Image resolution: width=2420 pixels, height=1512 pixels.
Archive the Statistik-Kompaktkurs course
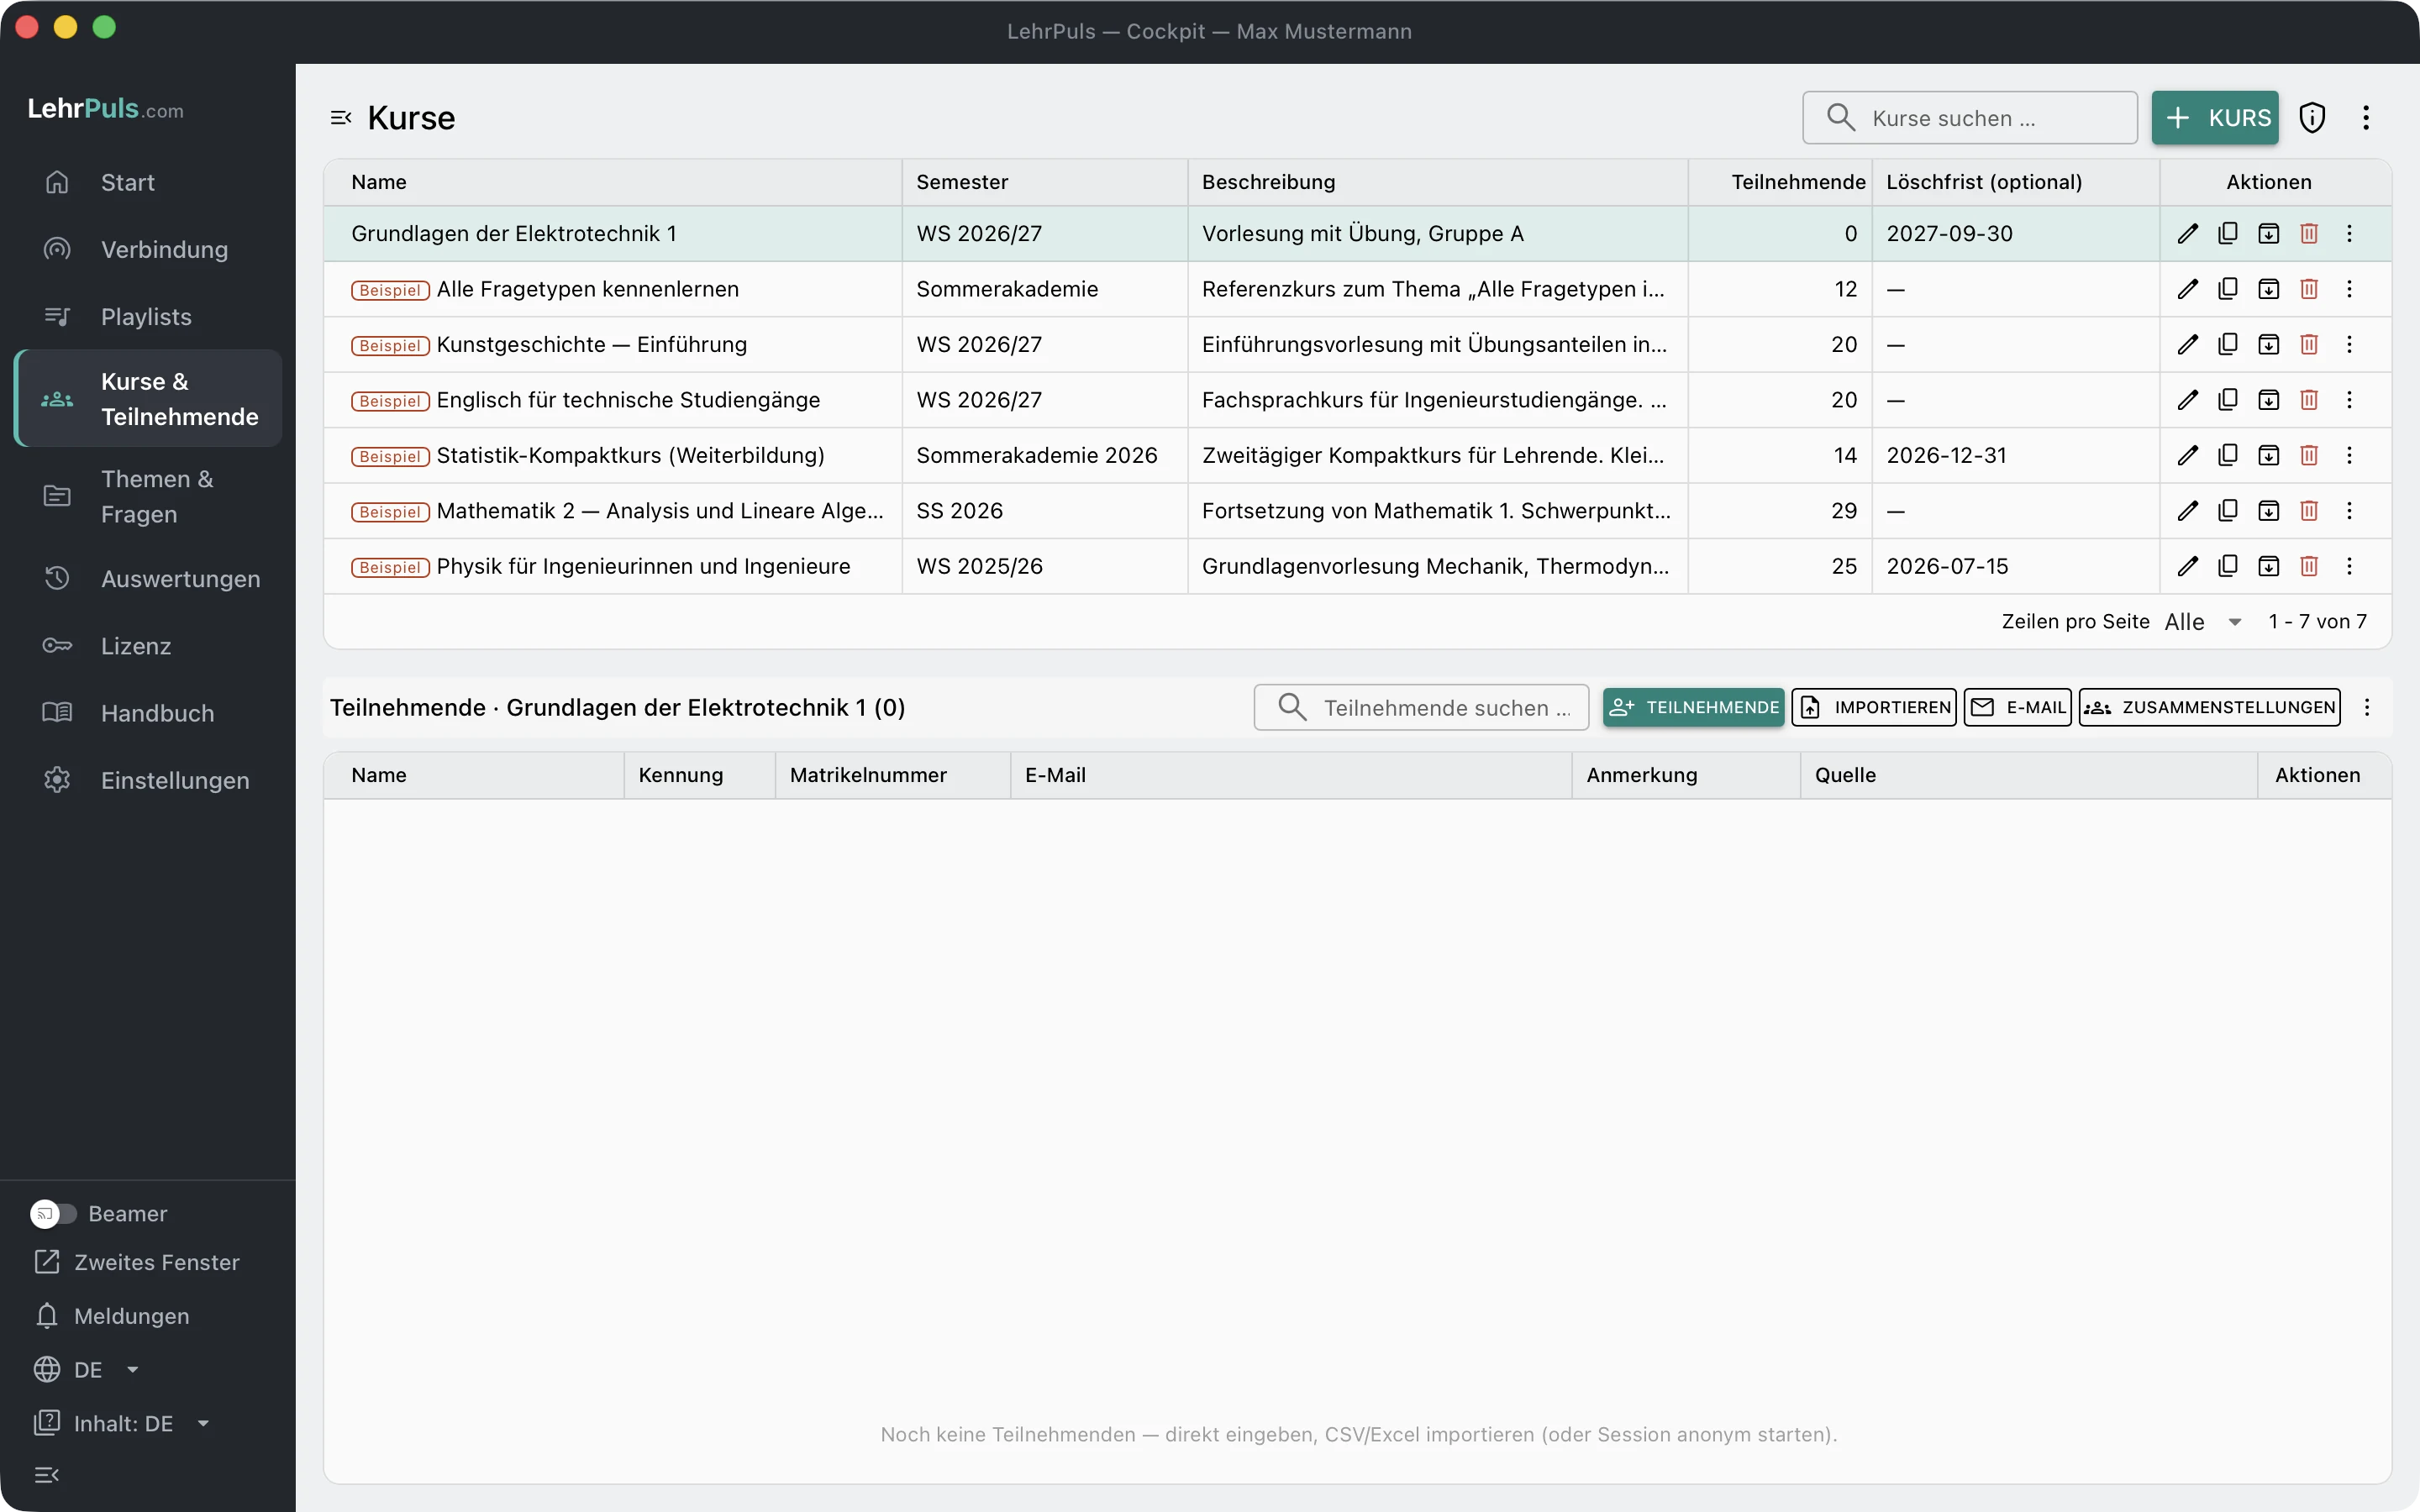point(2268,456)
